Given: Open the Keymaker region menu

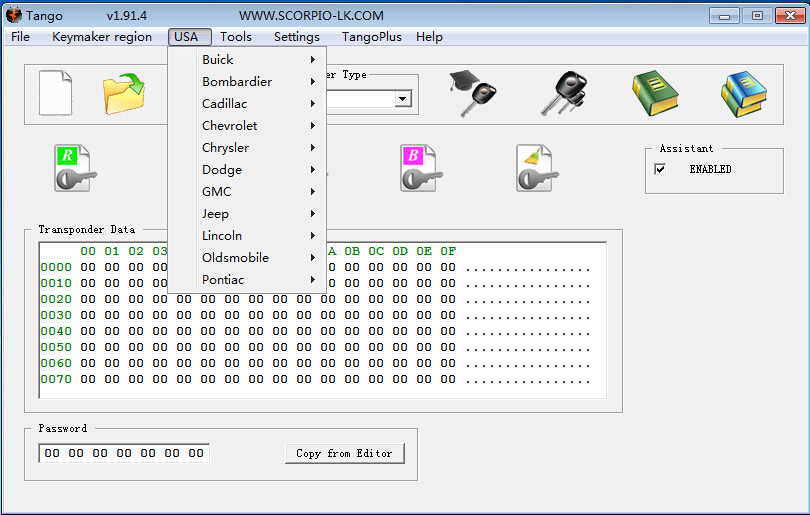Looking at the screenshot, I should 102,37.
